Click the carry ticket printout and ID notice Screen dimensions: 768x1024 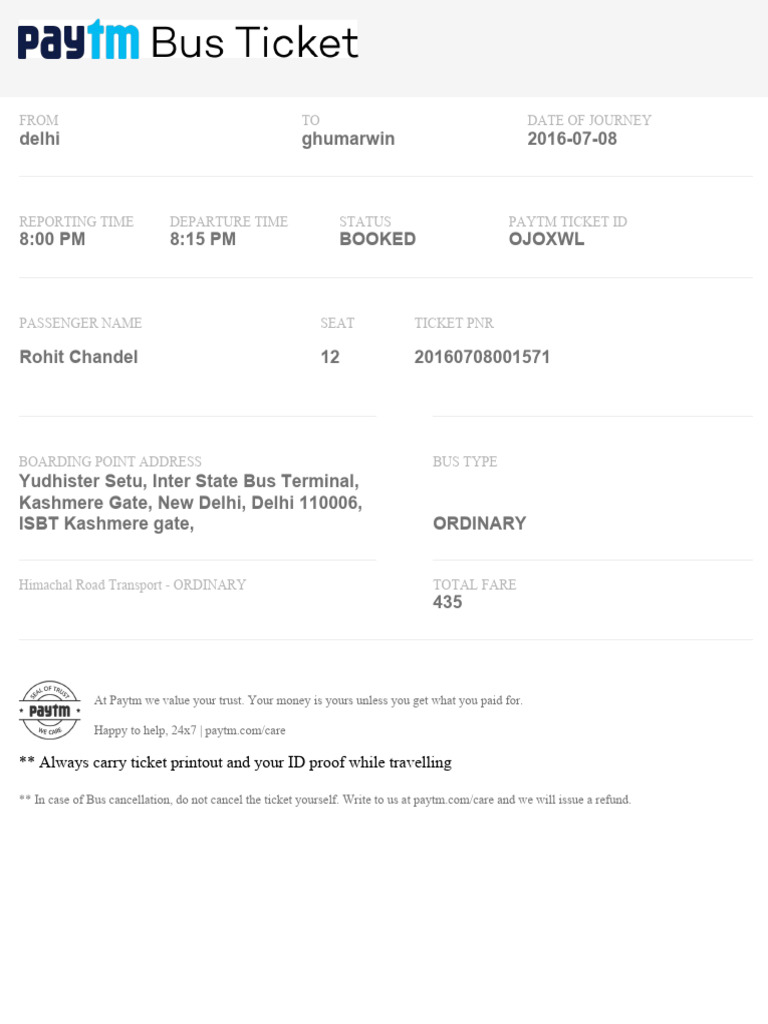tap(235, 763)
